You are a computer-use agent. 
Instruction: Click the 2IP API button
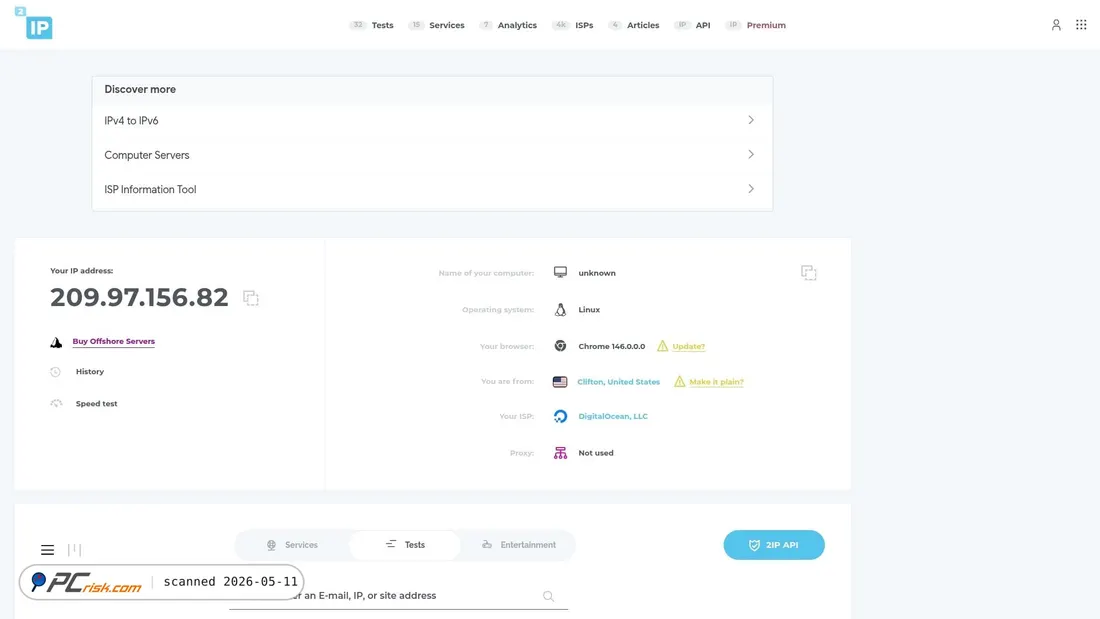point(774,545)
